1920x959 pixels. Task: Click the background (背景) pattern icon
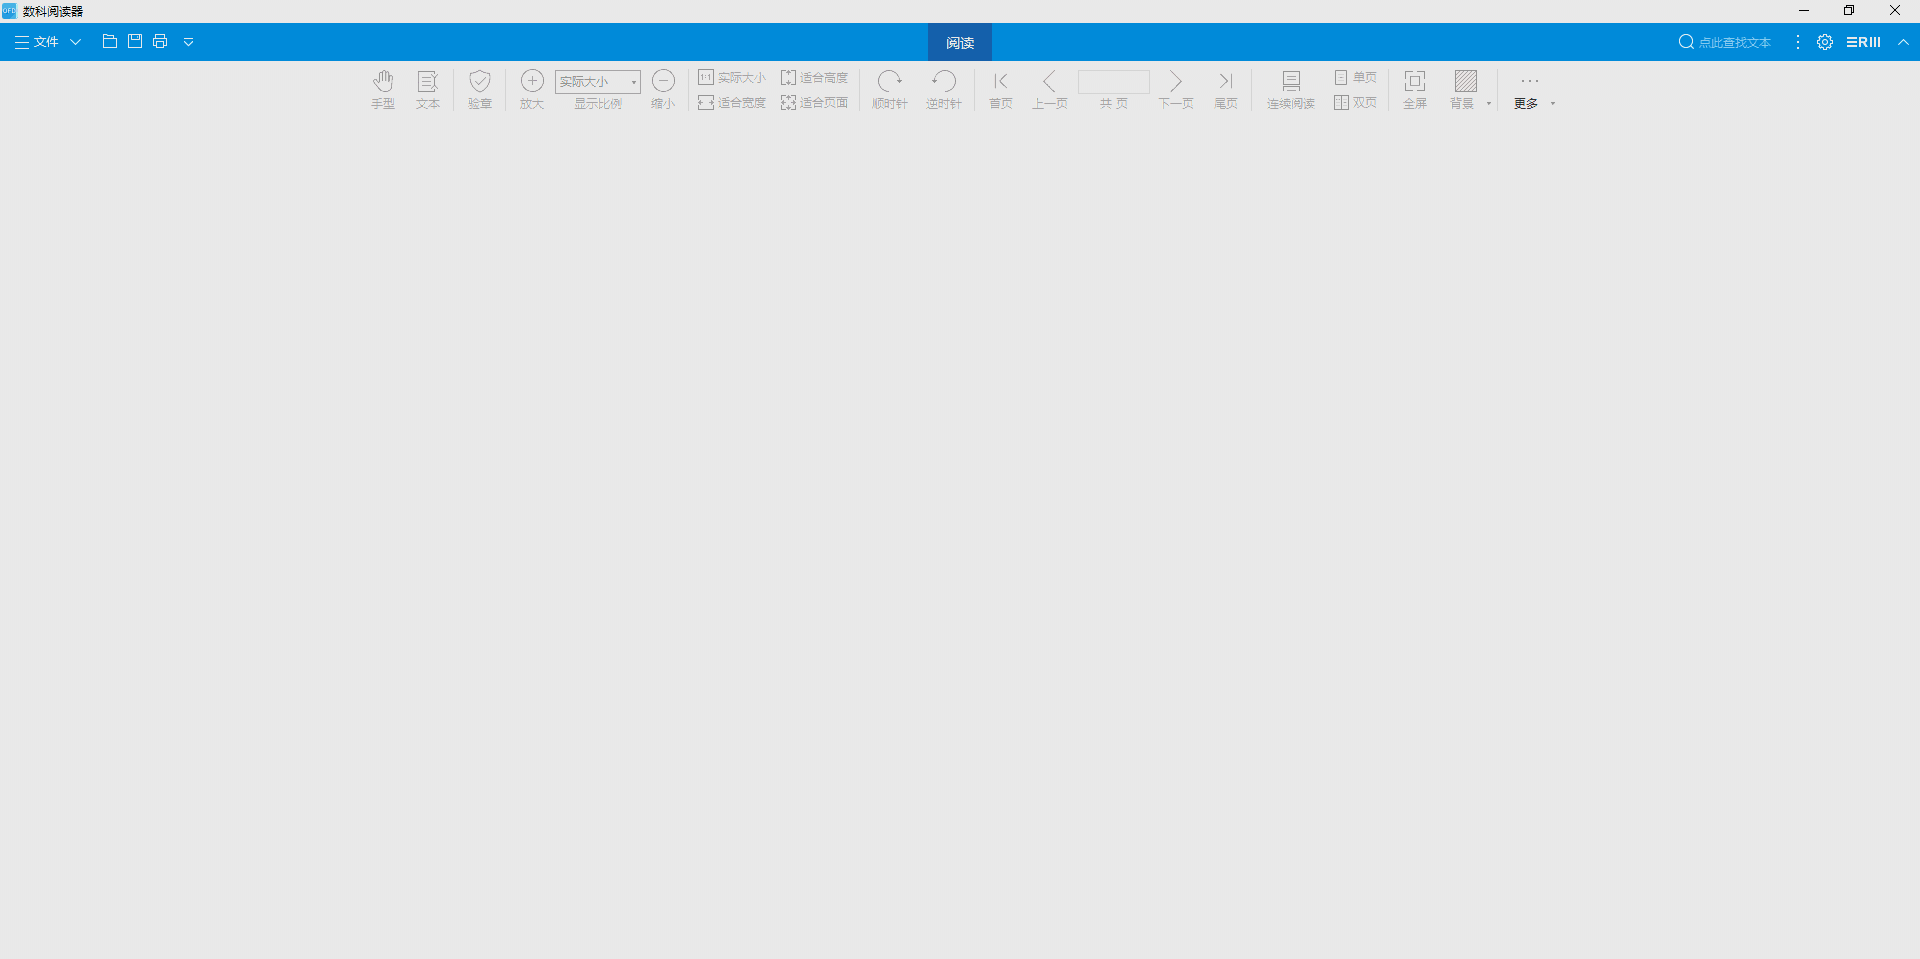[1465, 81]
